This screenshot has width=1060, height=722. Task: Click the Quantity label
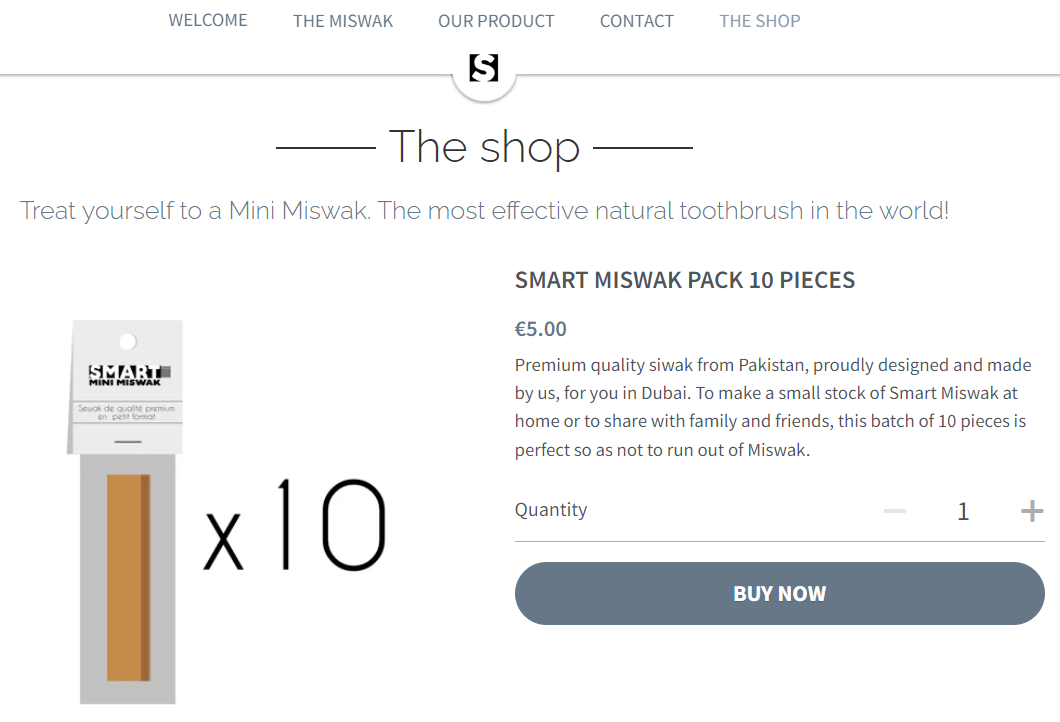(x=551, y=510)
